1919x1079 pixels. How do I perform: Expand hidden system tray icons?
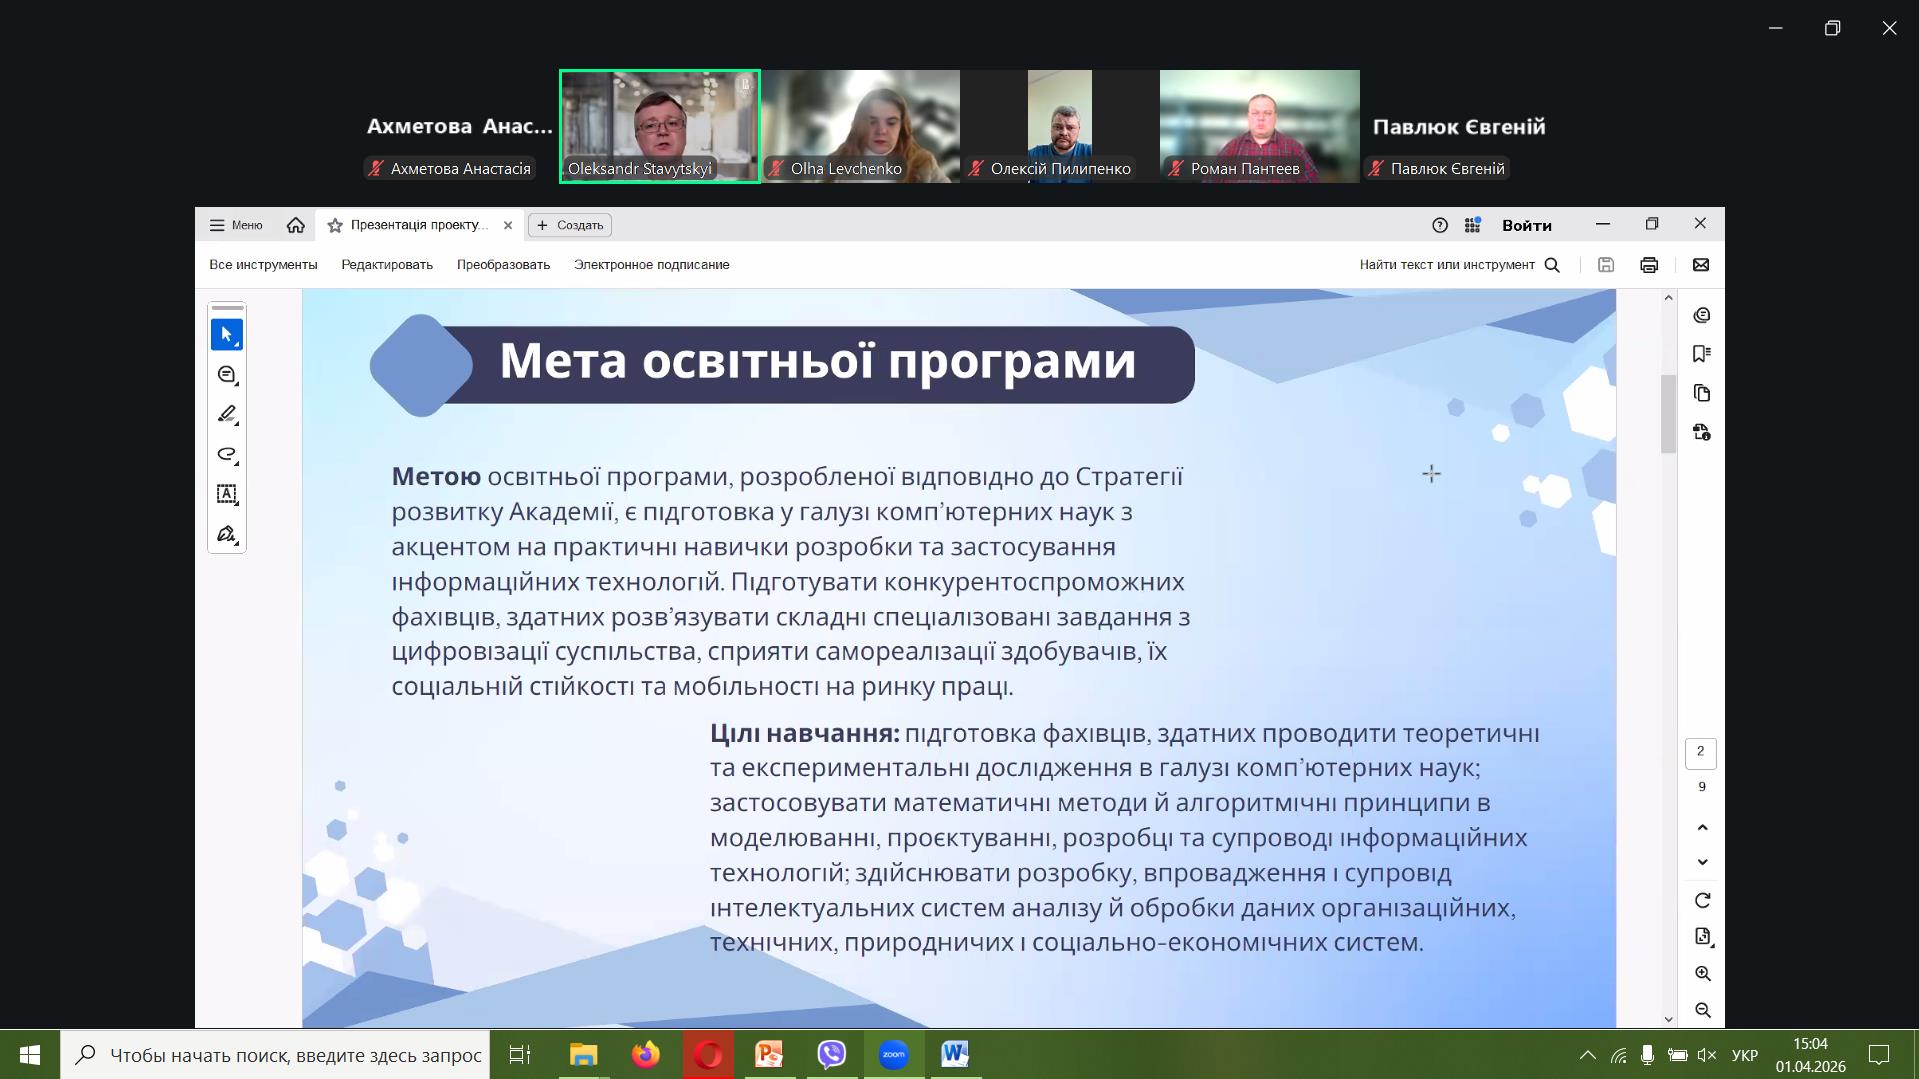click(1587, 1055)
